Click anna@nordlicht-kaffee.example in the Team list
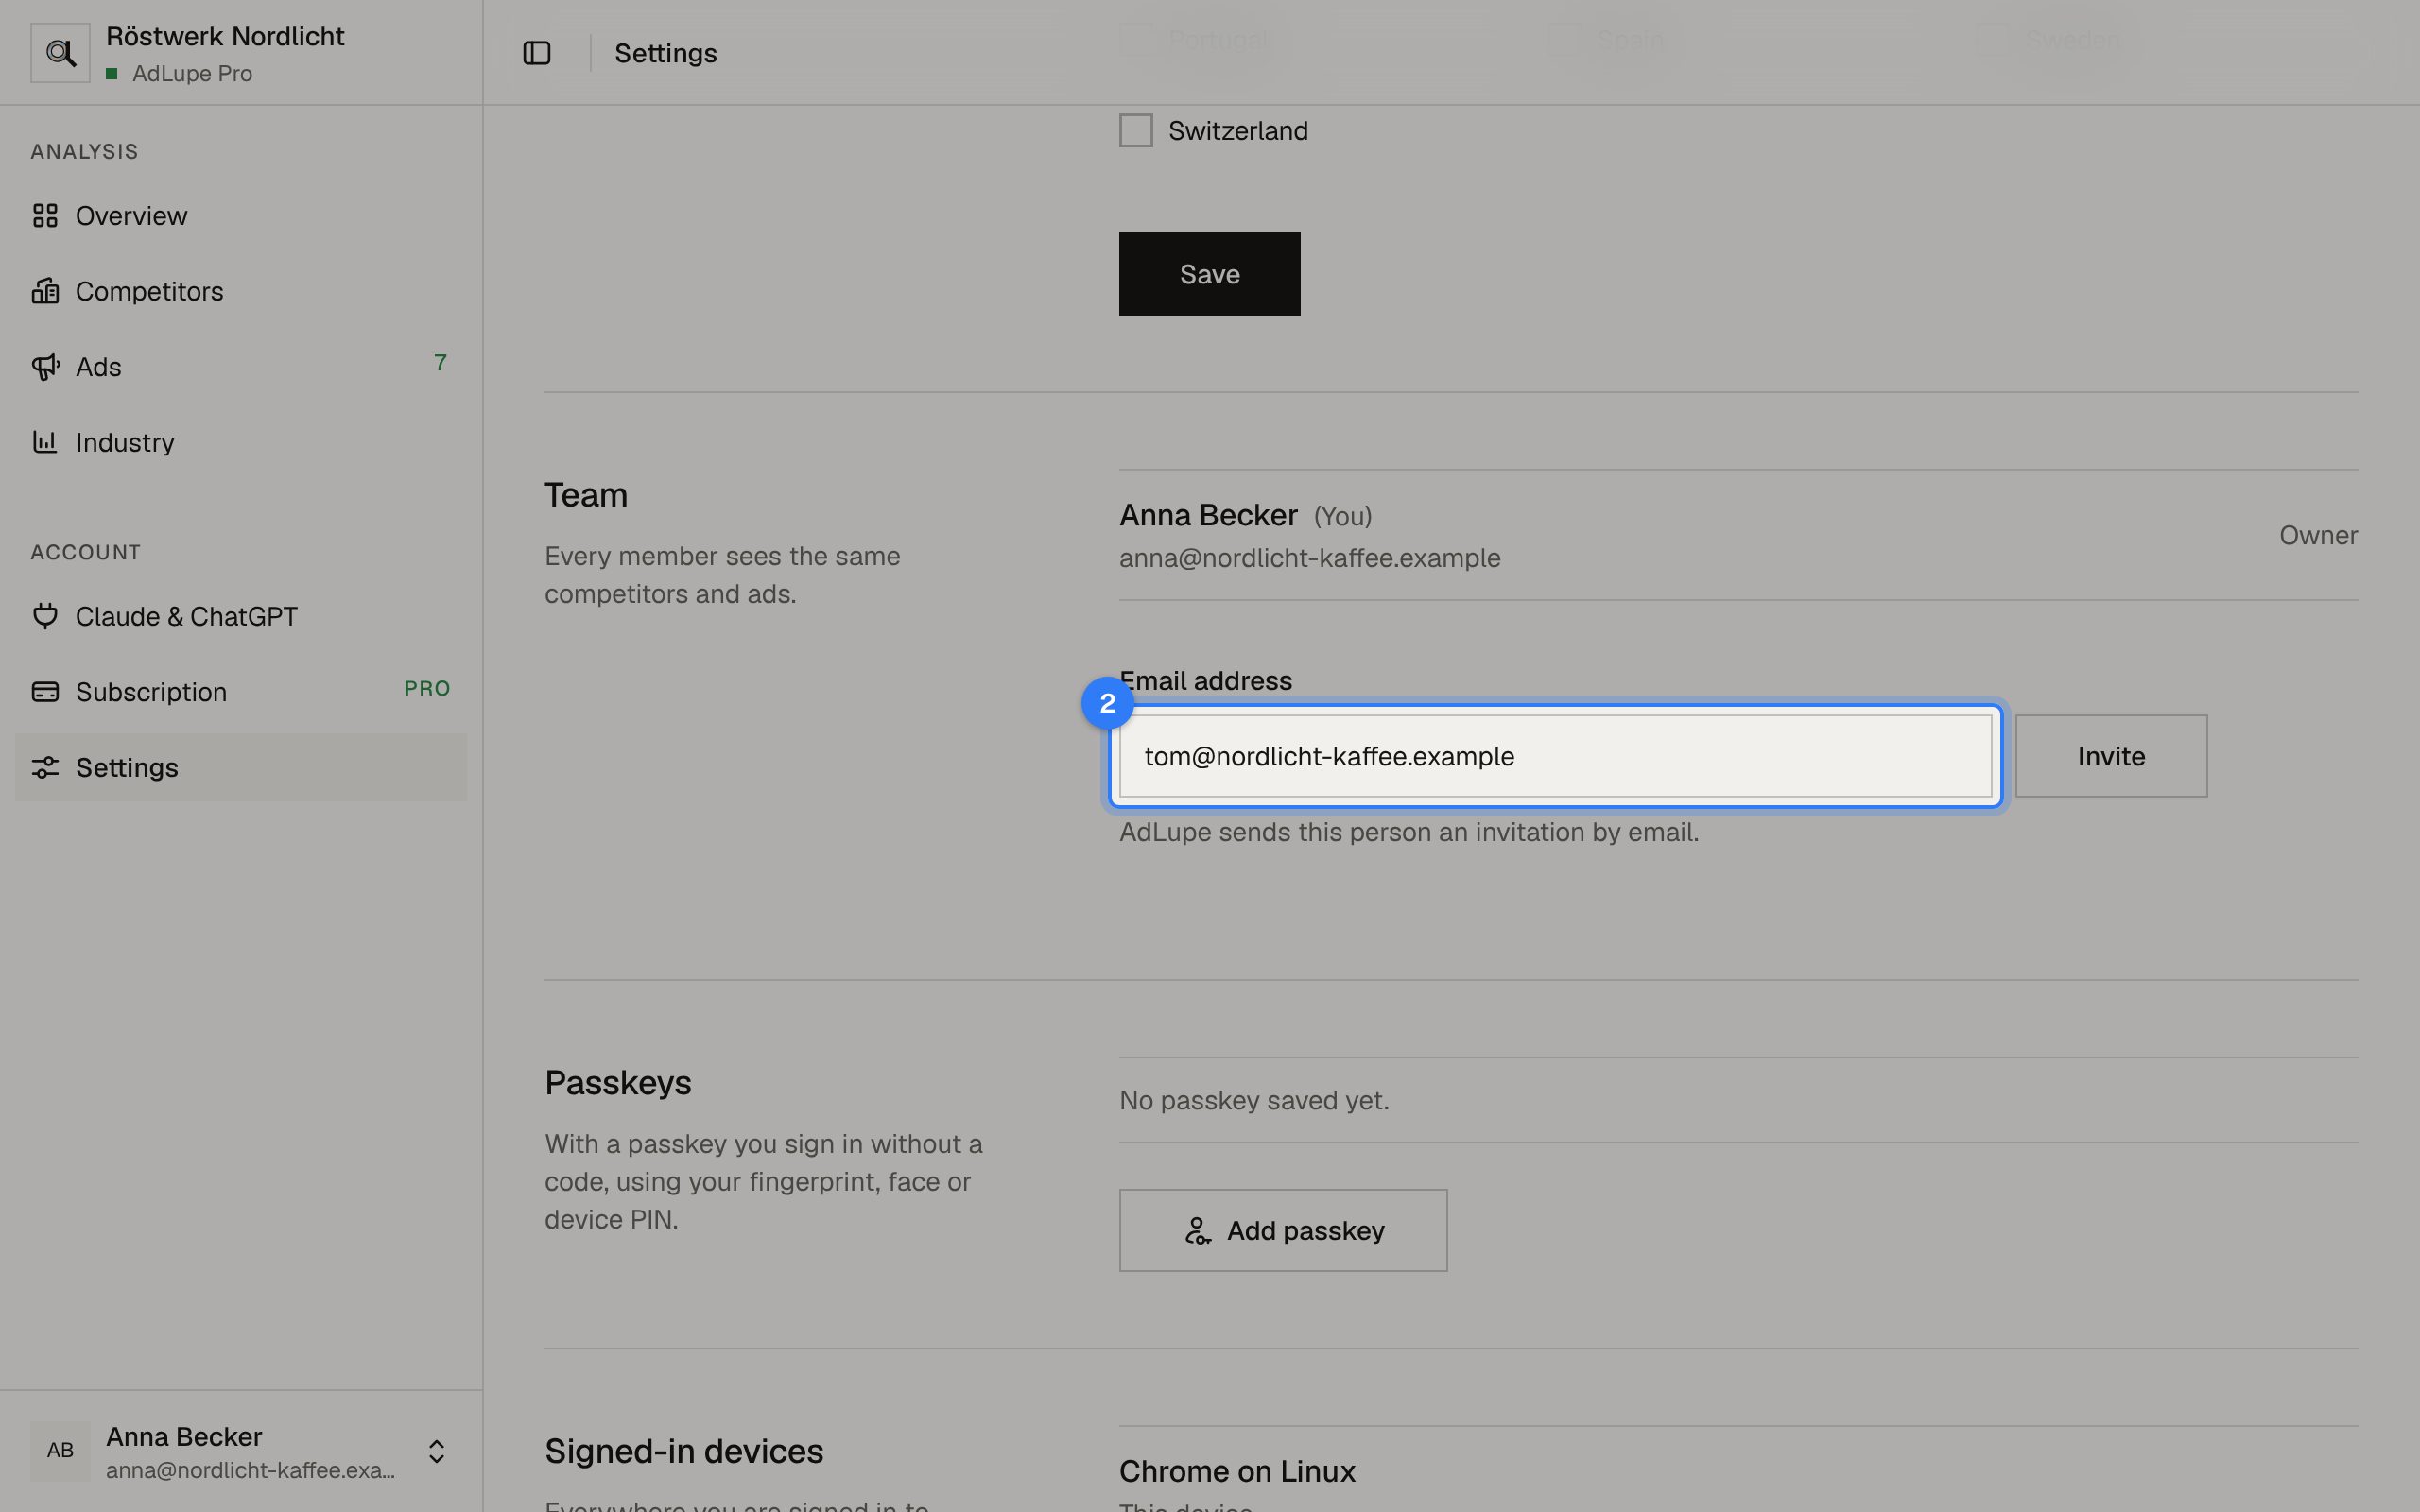The height and width of the screenshot is (1512, 2420). pyautogui.click(x=1309, y=558)
